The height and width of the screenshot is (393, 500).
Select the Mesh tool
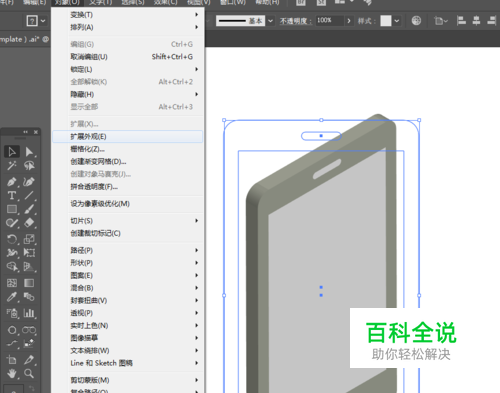click(x=12, y=283)
